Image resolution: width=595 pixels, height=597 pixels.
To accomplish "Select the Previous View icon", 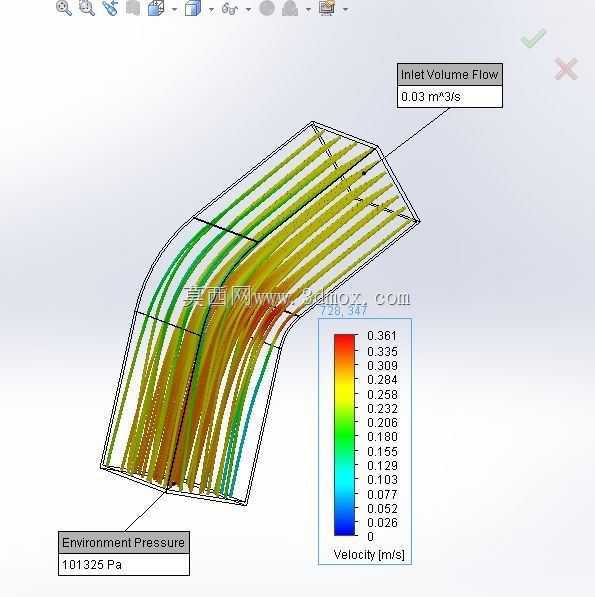I will coord(110,8).
